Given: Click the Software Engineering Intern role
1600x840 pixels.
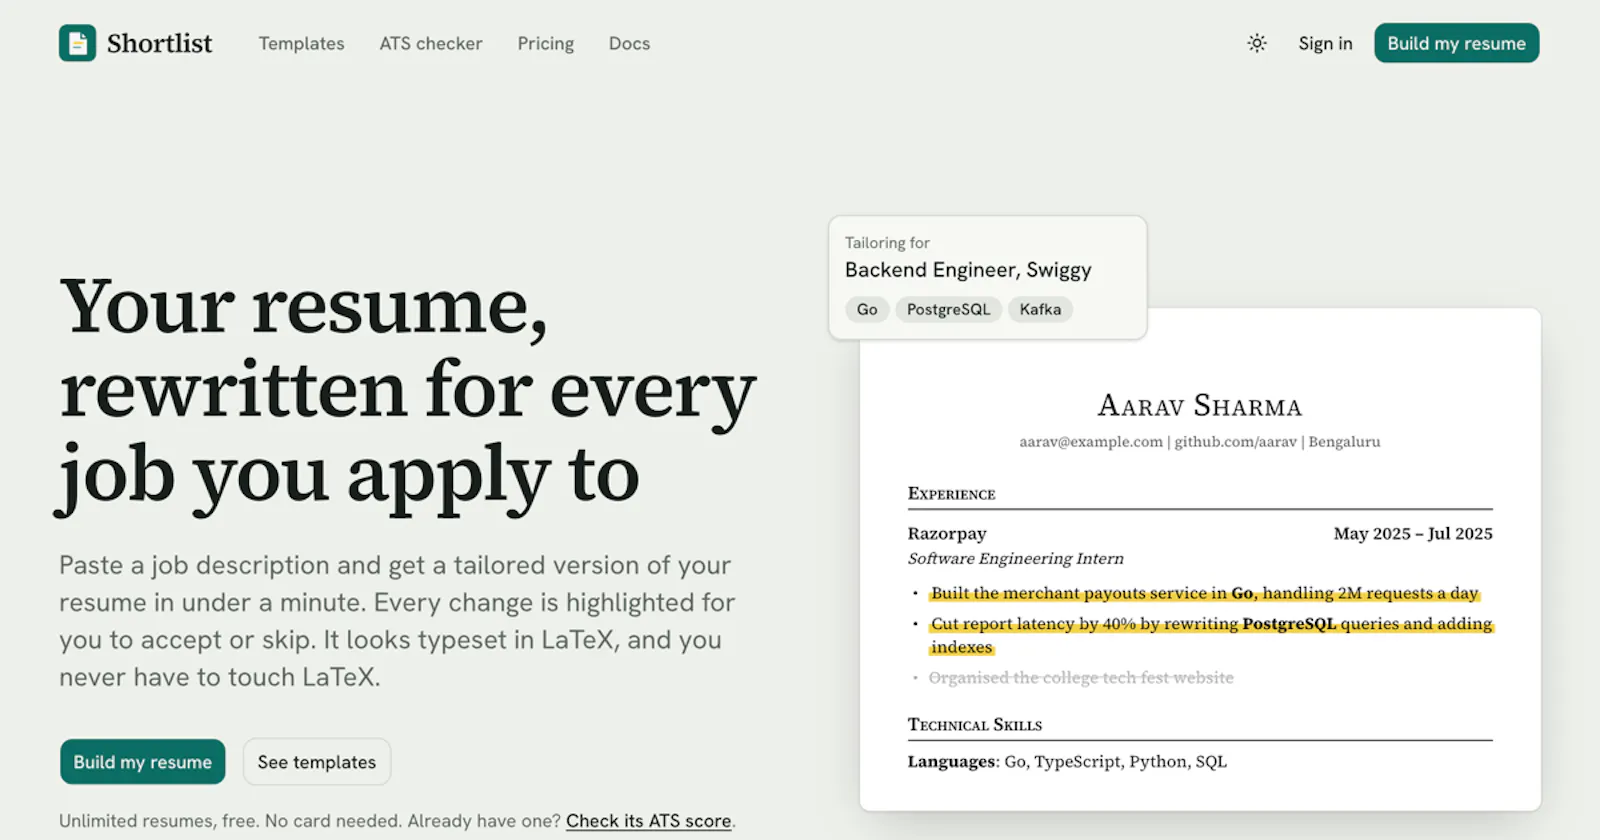Looking at the screenshot, I should [x=1016, y=559].
